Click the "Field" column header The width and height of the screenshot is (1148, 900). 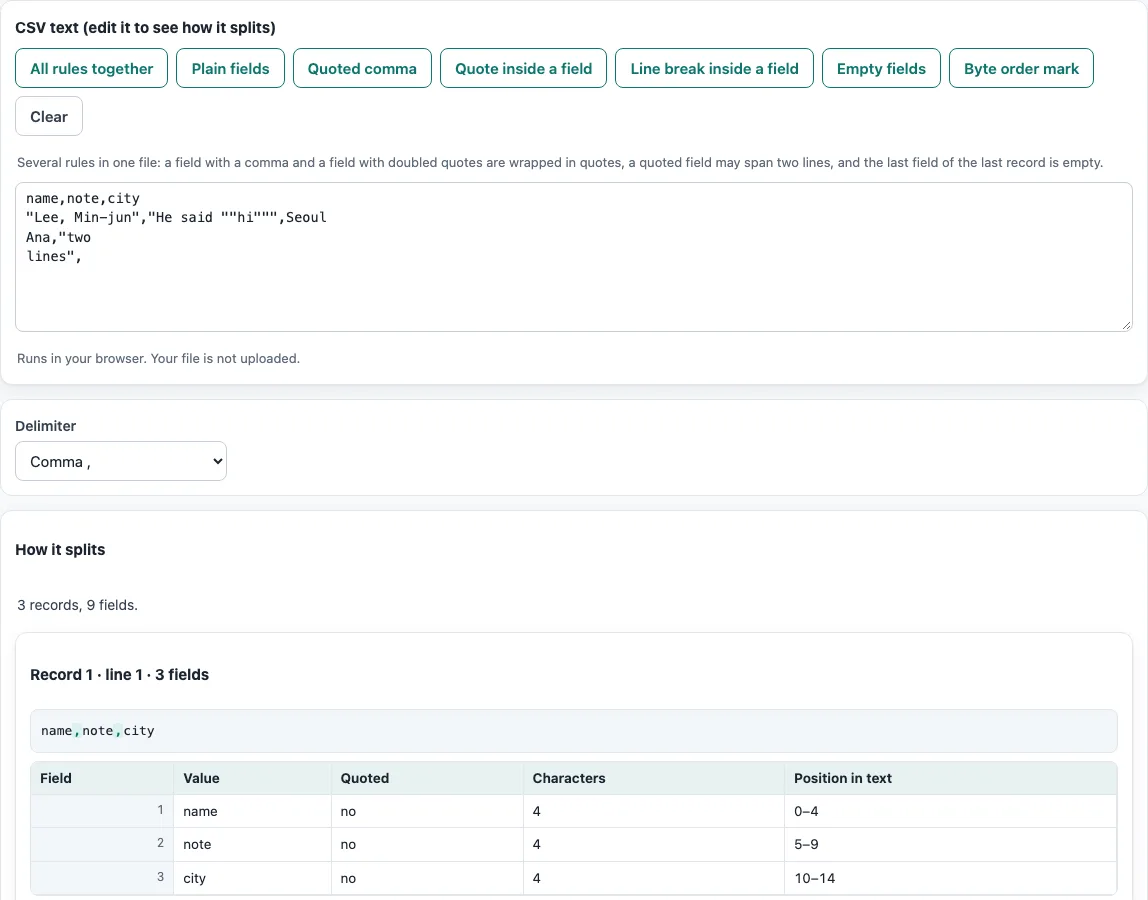102,778
